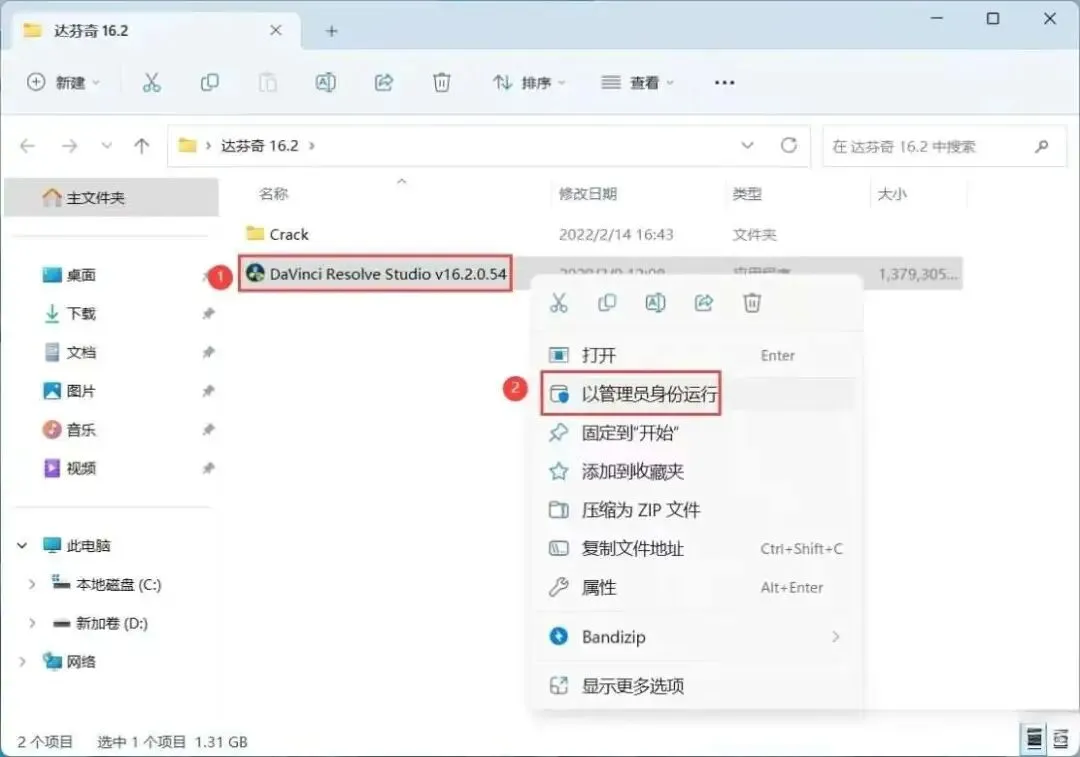1080x757 pixels.
Task: Unpin 下载 using its pin icon
Action: [x=207, y=314]
